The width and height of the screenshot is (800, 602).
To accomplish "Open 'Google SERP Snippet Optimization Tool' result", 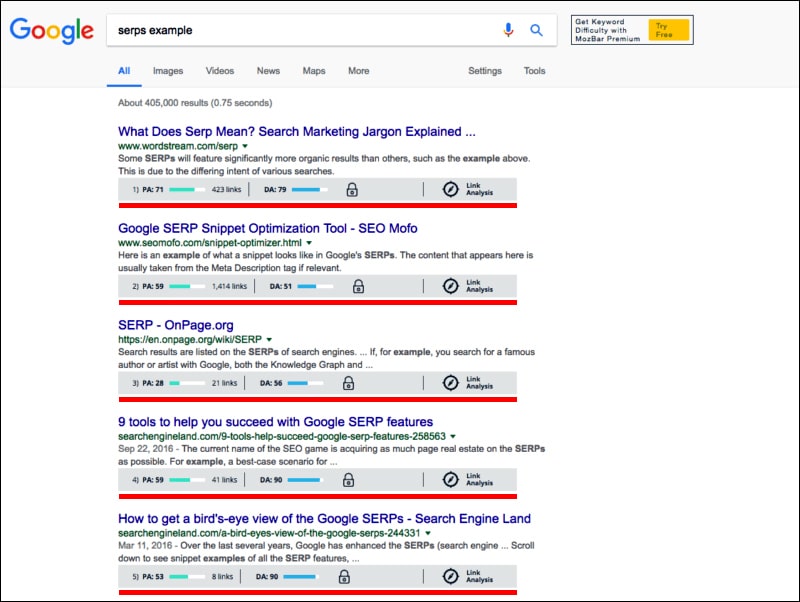I will (x=267, y=229).
